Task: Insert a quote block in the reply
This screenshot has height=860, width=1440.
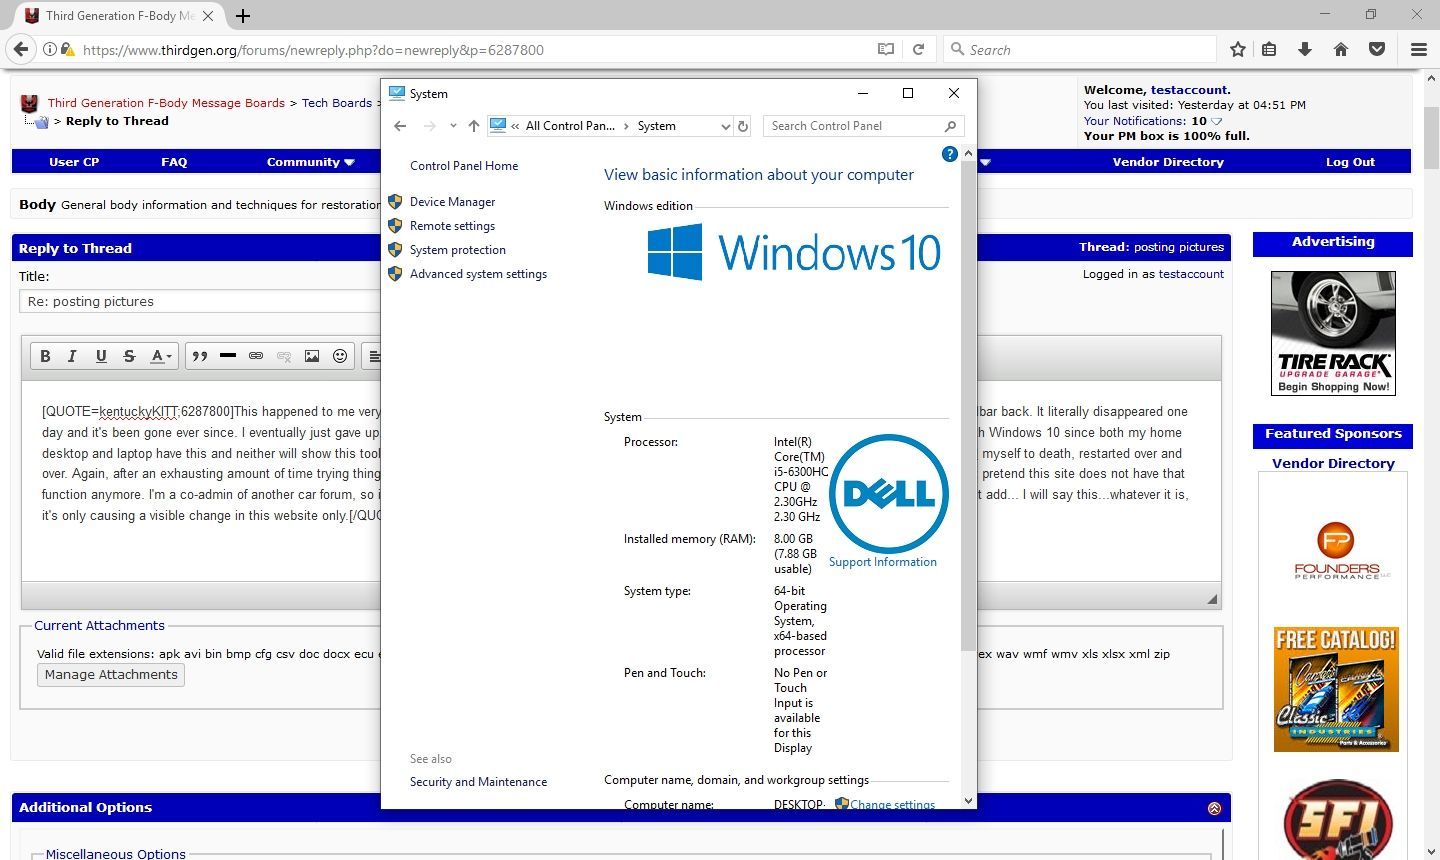Action: (200, 356)
